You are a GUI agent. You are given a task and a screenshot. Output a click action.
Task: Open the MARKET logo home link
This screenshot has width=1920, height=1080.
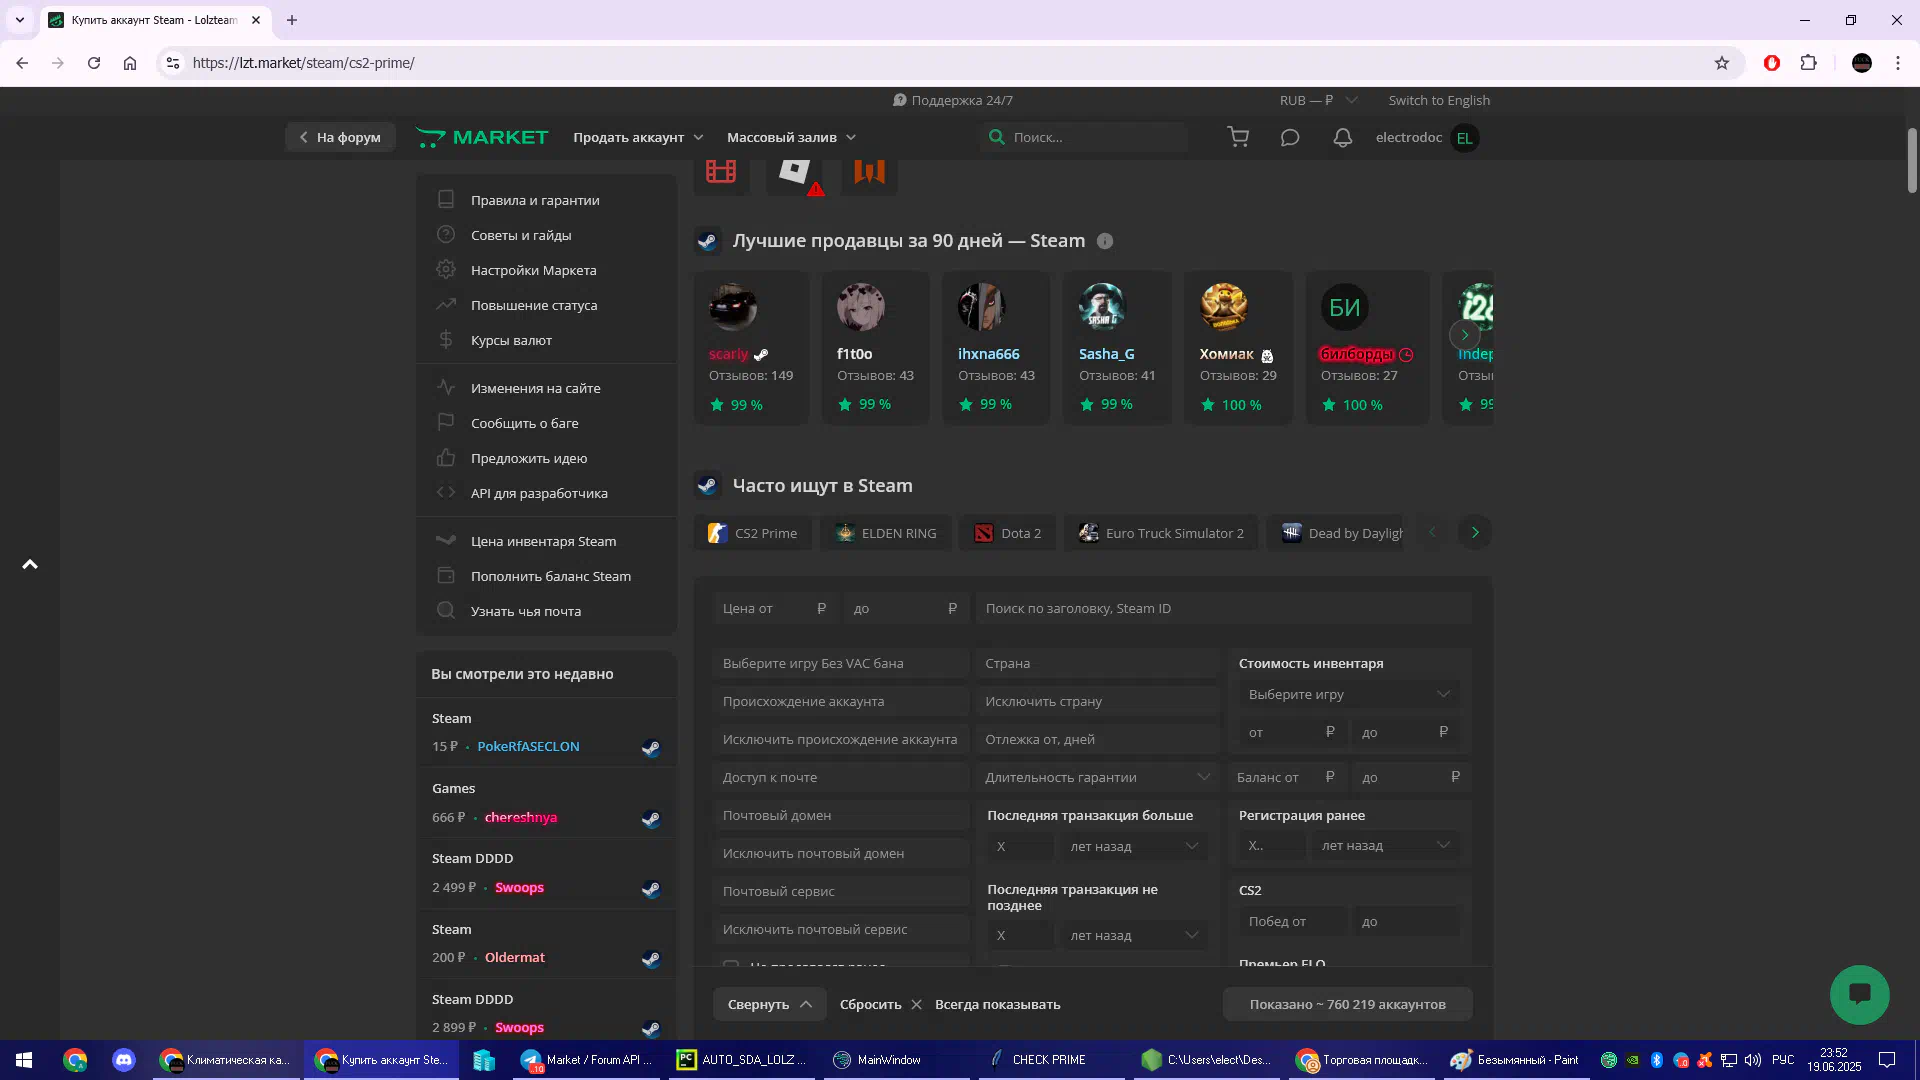point(482,137)
